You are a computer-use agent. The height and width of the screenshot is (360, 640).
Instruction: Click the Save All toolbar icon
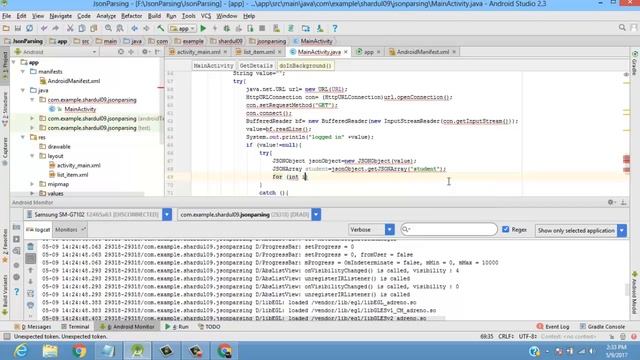point(18,28)
